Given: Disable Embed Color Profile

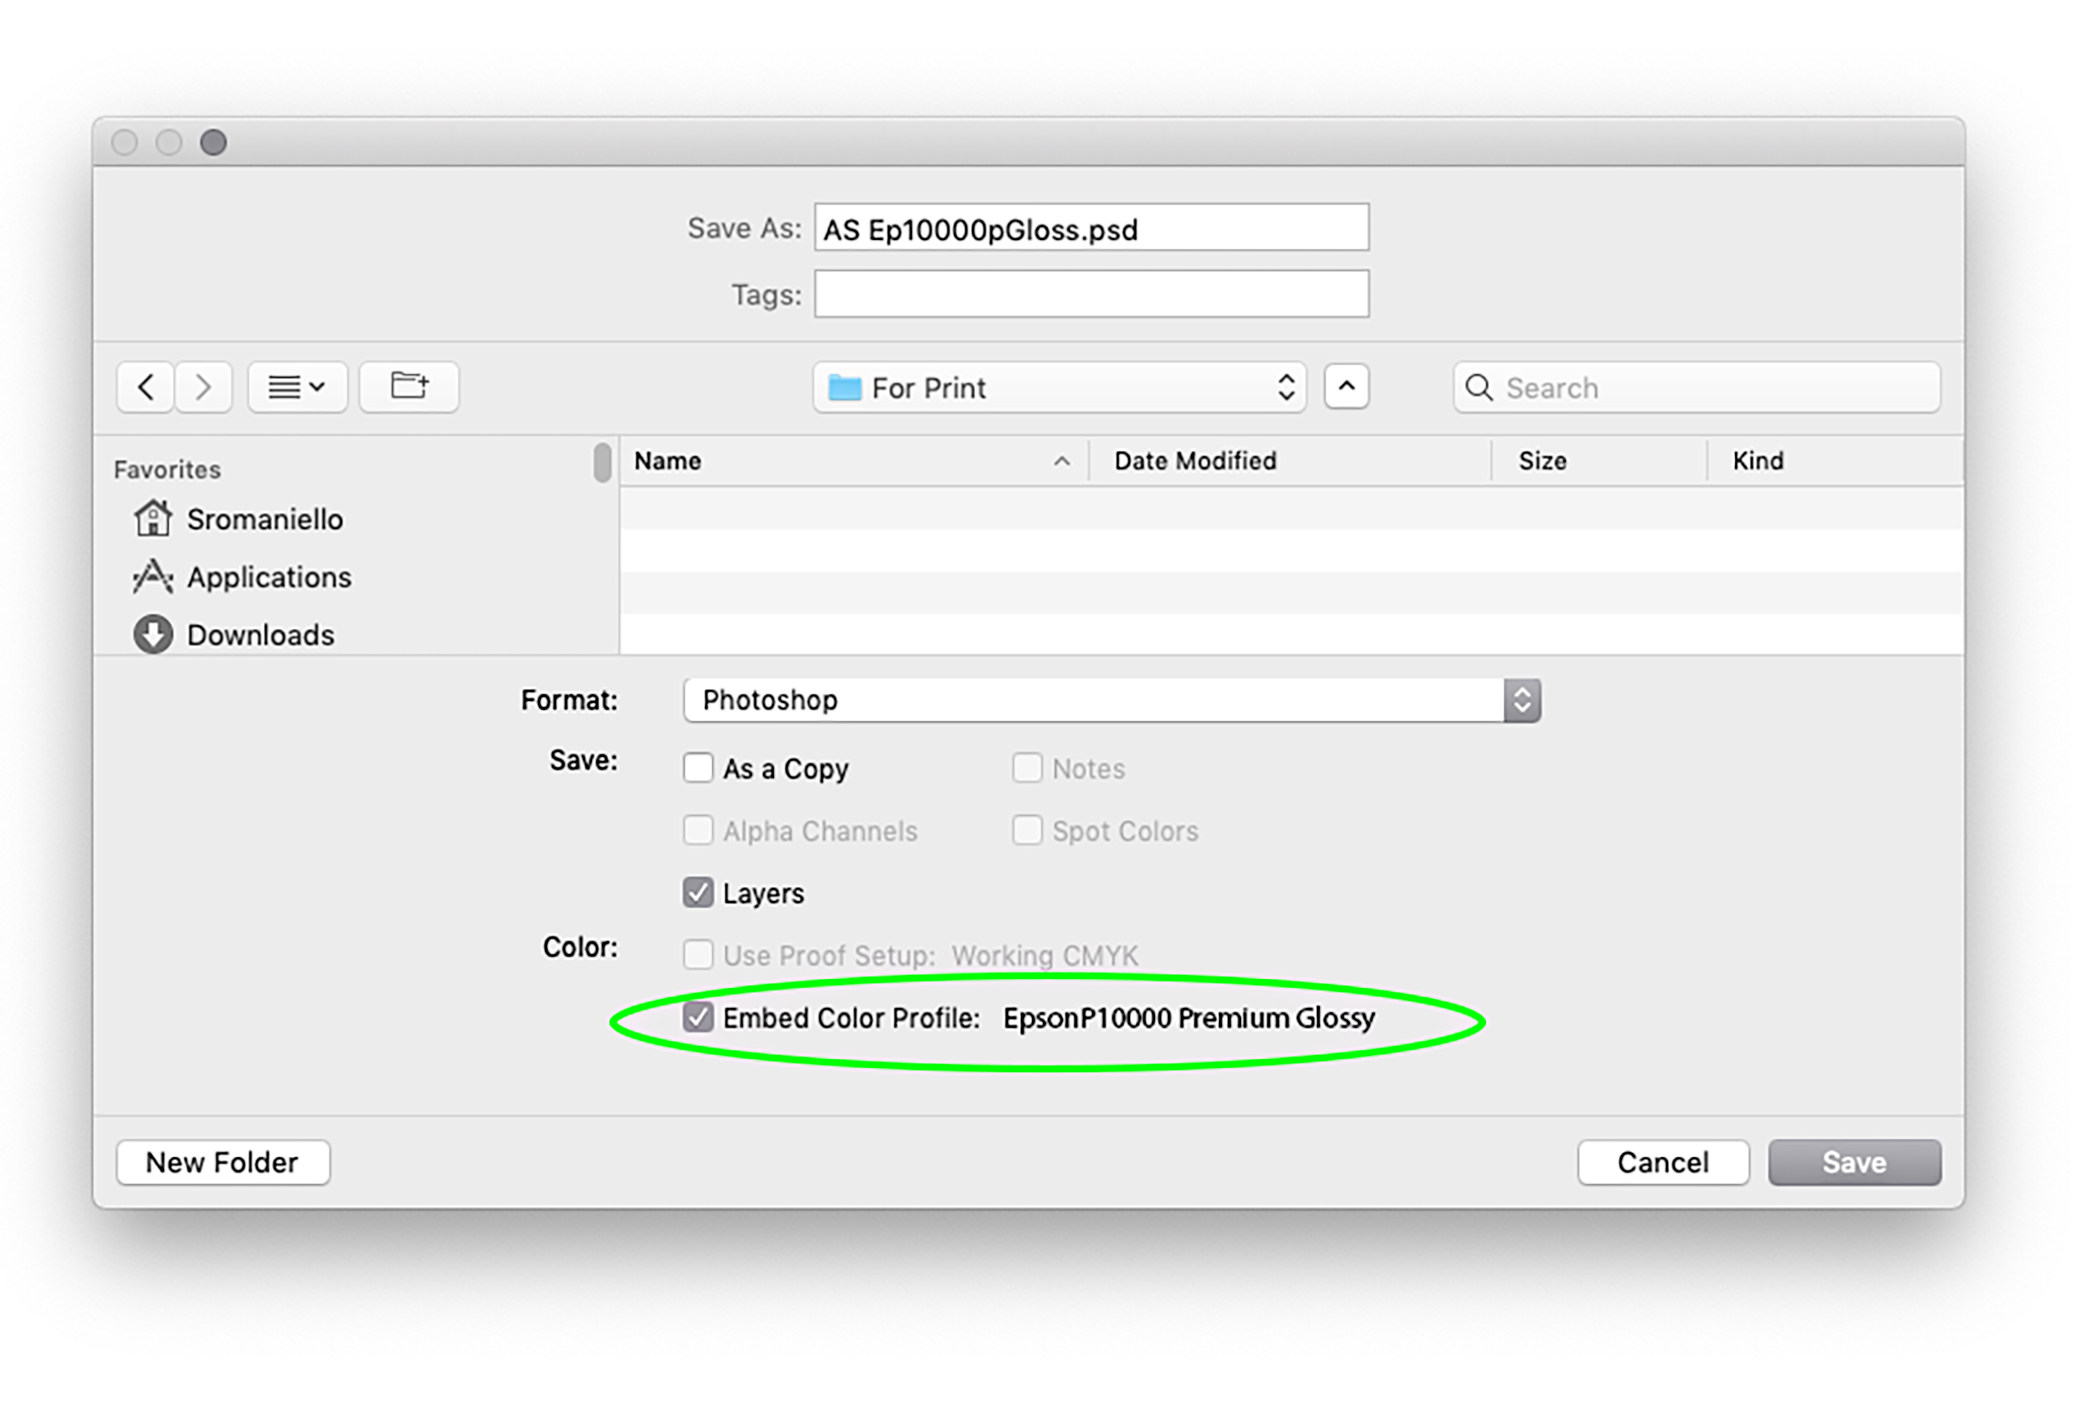Looking at the screenshot, I should coord(698,1017).
